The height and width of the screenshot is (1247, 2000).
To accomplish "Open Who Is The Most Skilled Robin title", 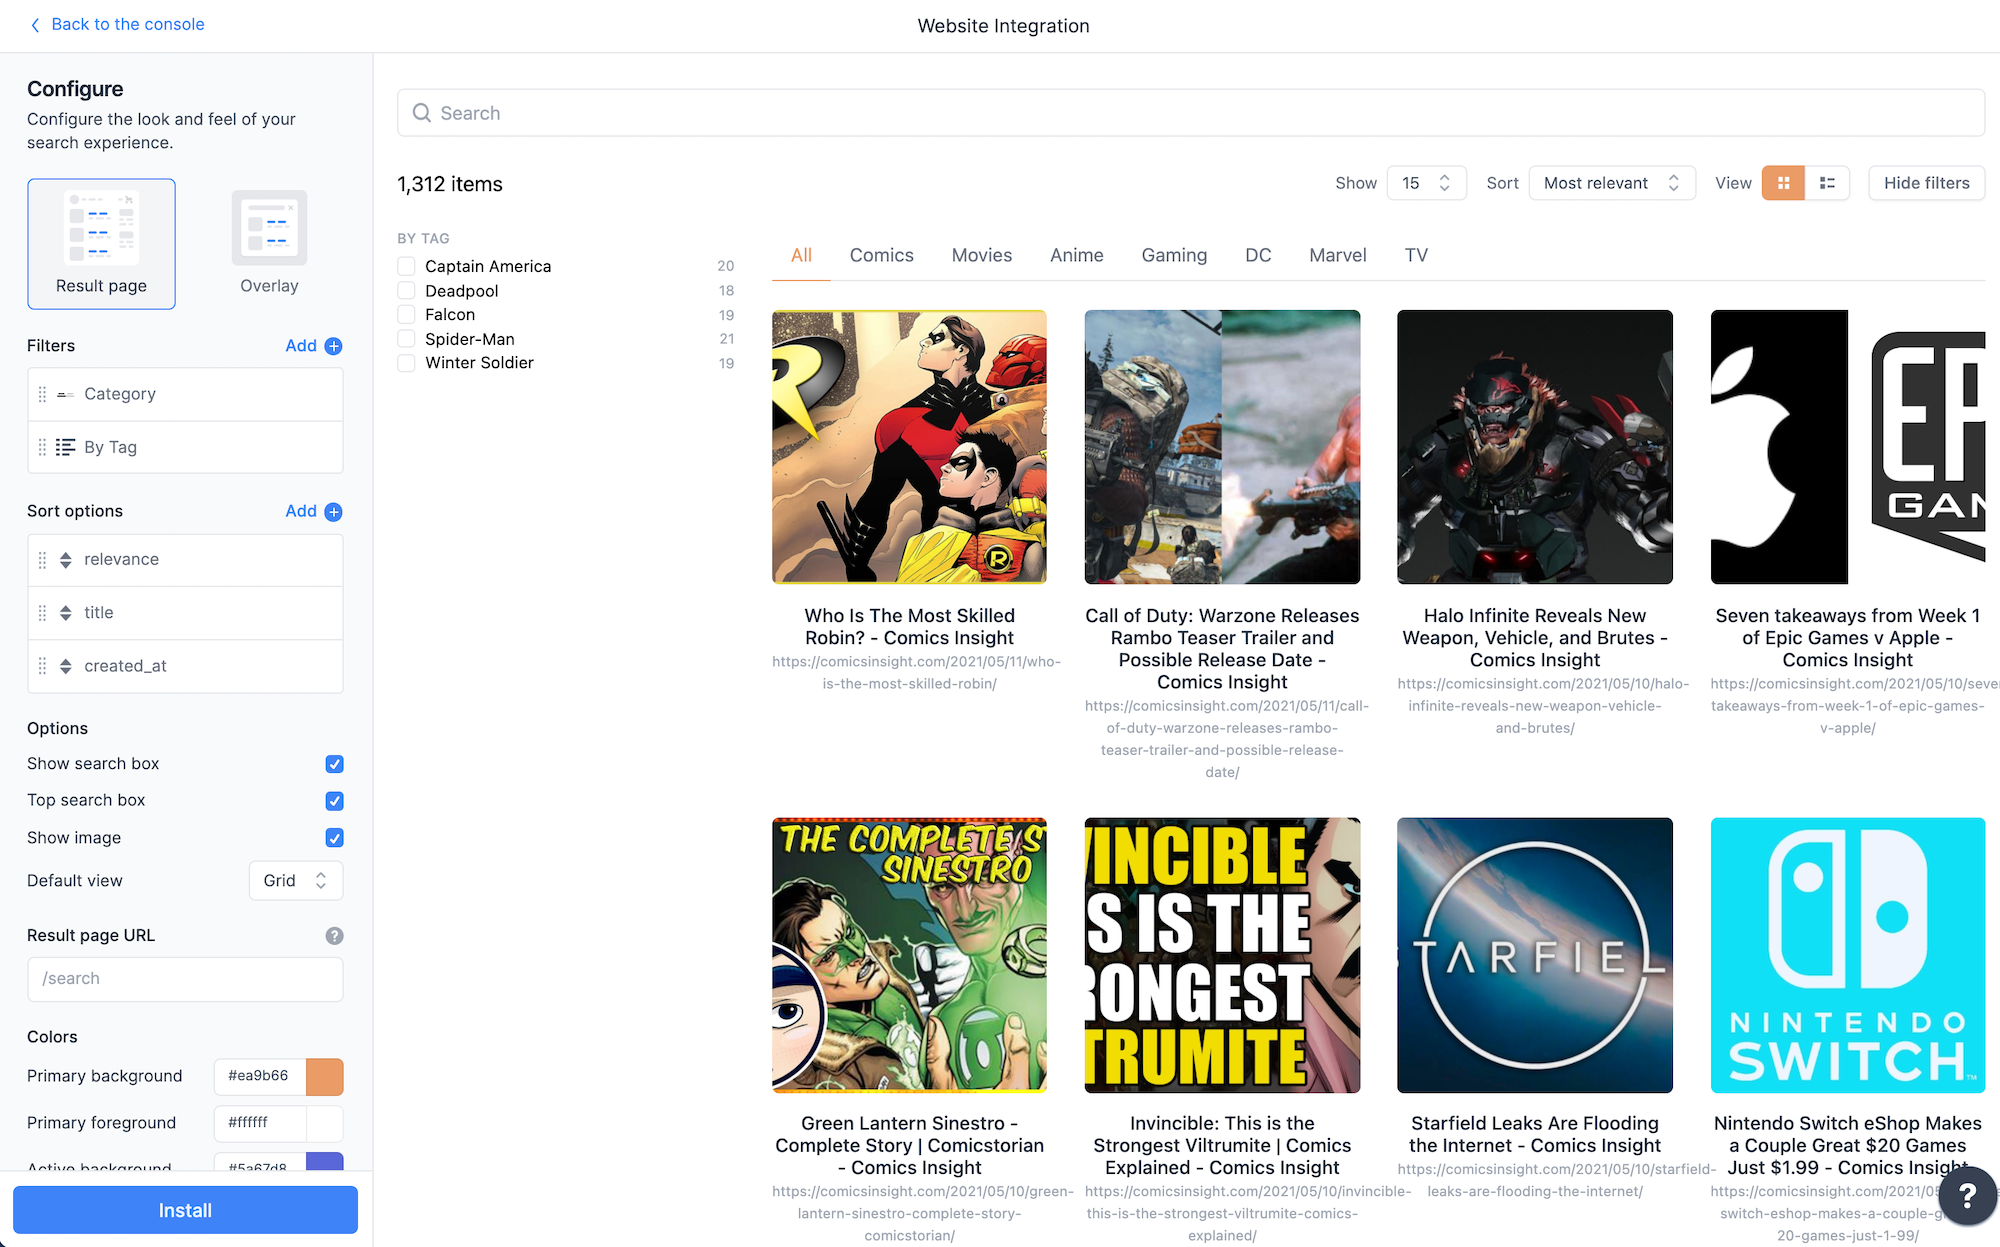I will (909, 627).
